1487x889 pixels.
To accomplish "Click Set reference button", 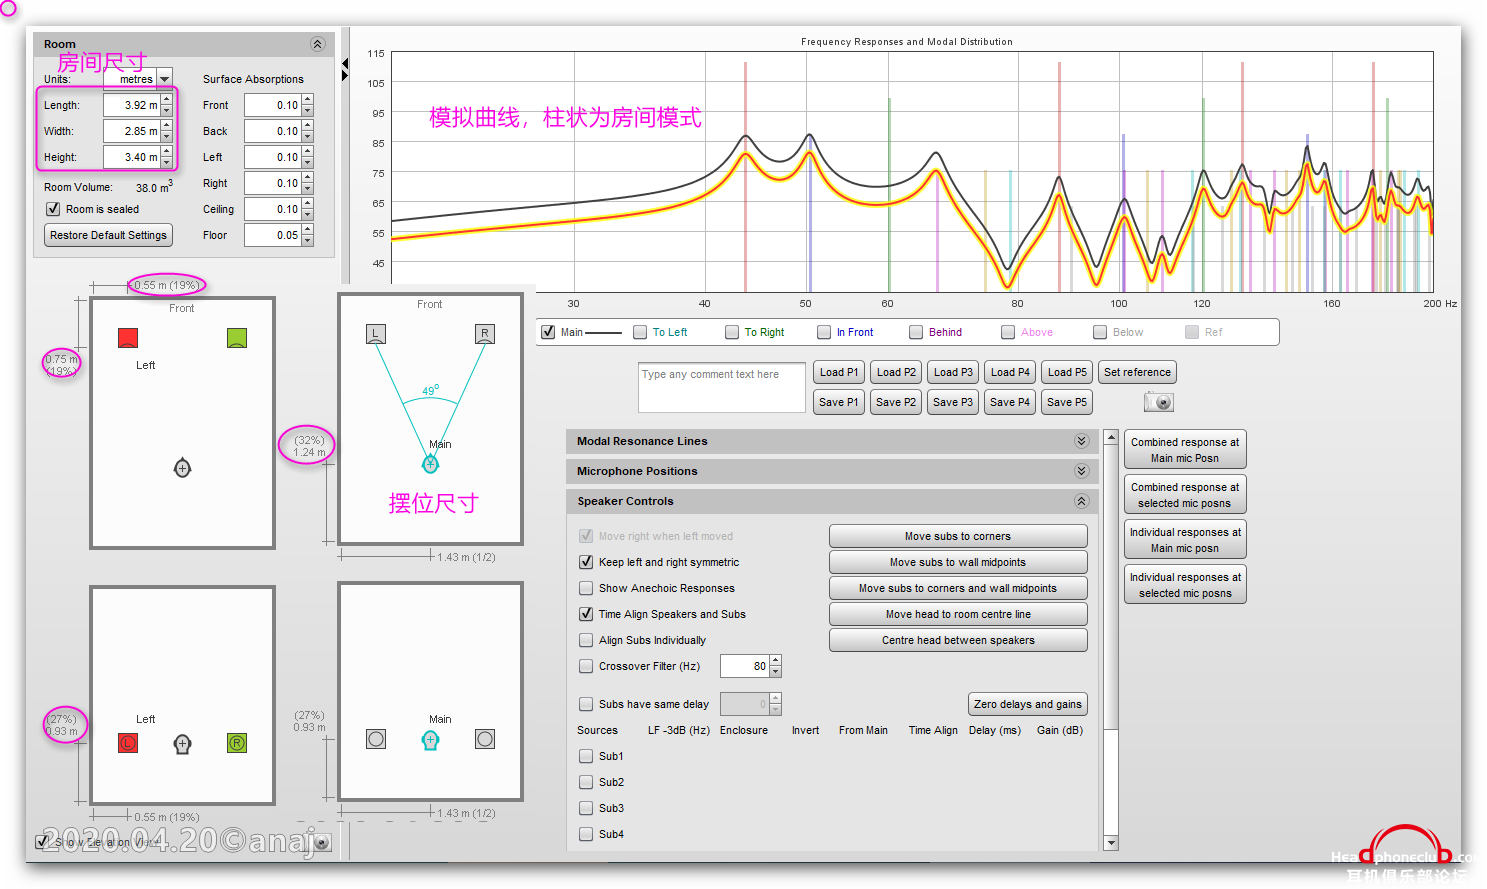I will (1137, 372).
